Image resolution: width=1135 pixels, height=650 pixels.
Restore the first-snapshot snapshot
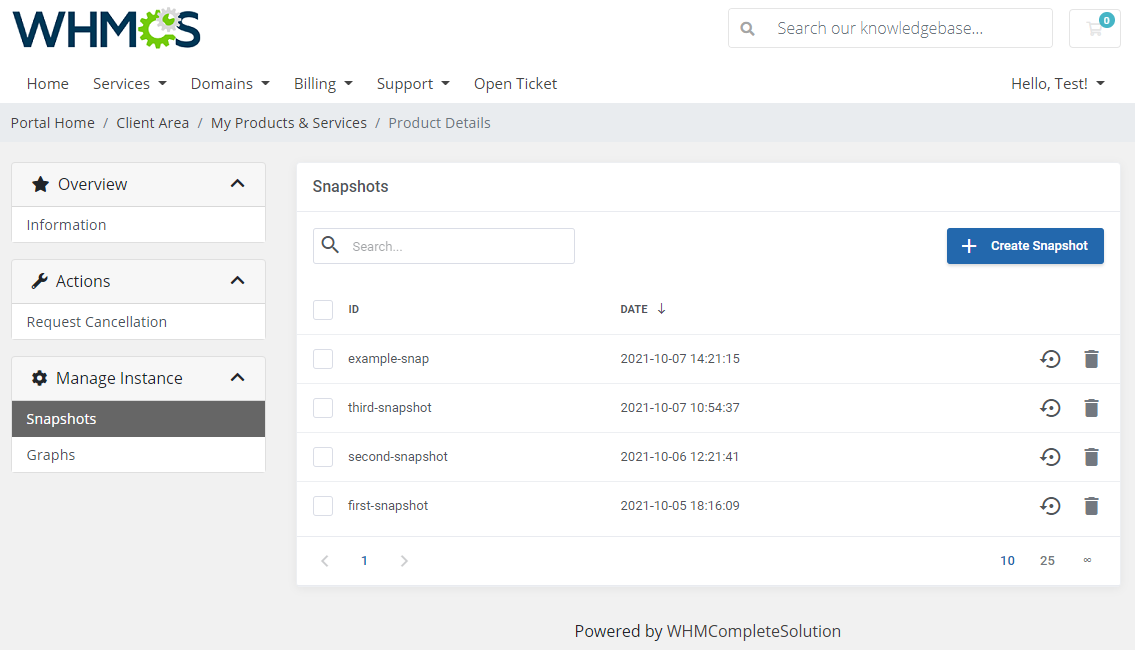(1050, 505)
